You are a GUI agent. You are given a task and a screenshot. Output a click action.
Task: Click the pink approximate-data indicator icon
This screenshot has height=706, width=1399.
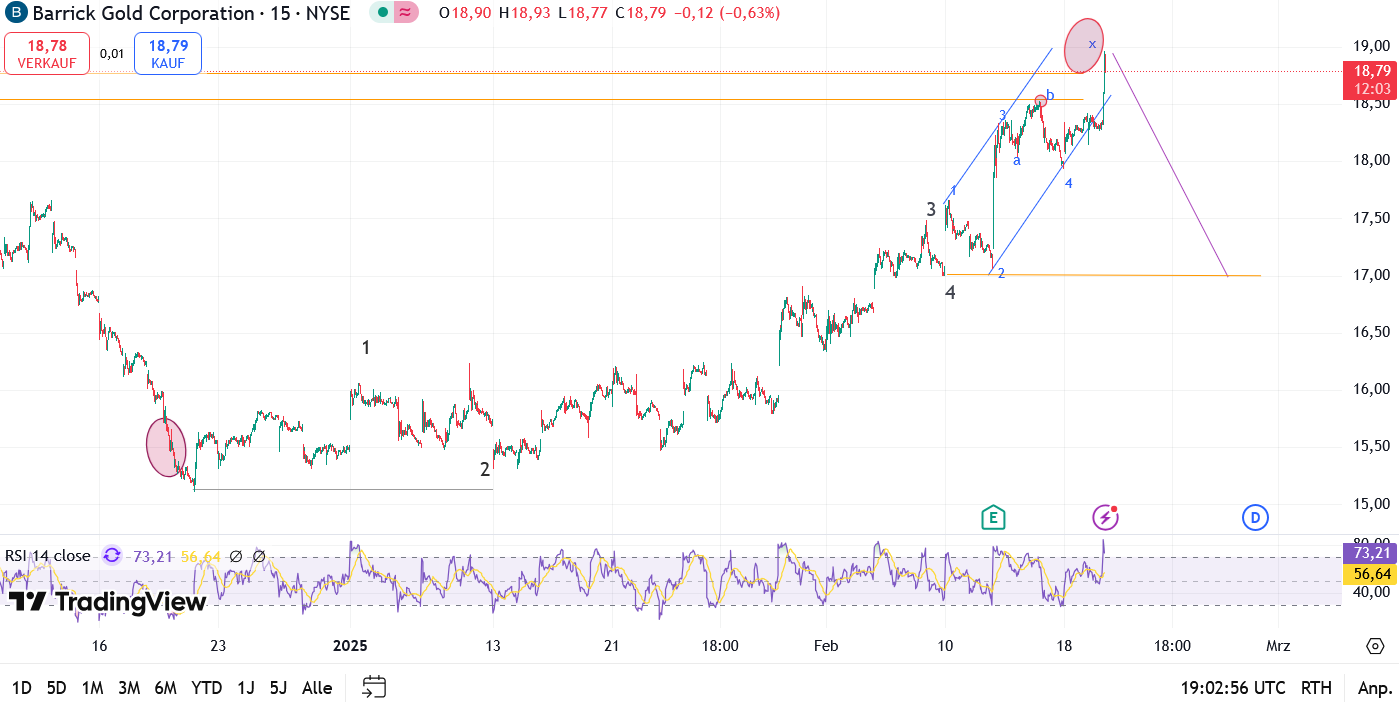tap(405, 13)
